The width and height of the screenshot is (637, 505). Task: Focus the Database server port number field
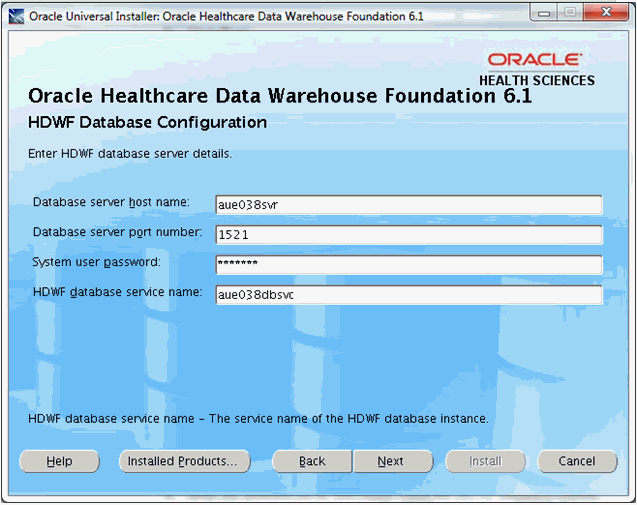409,234
